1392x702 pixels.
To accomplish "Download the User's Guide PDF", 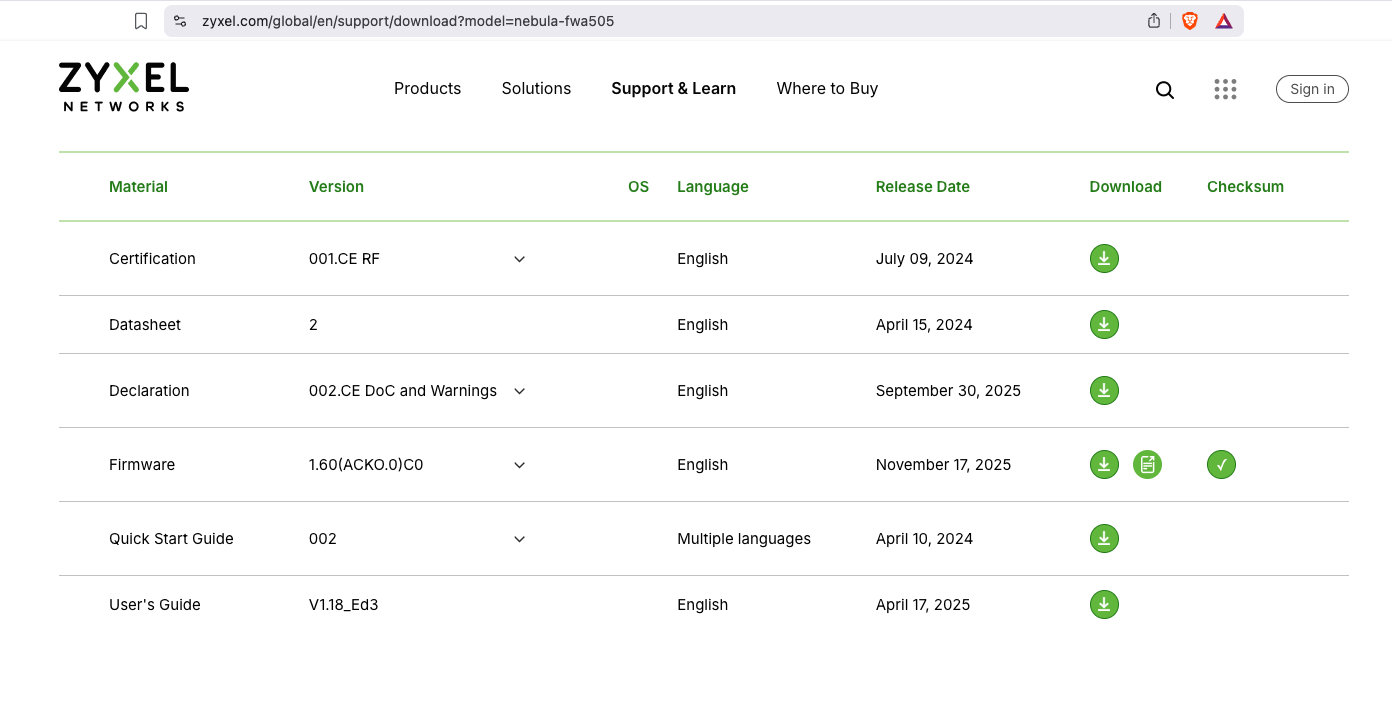I will point(1104,605).
